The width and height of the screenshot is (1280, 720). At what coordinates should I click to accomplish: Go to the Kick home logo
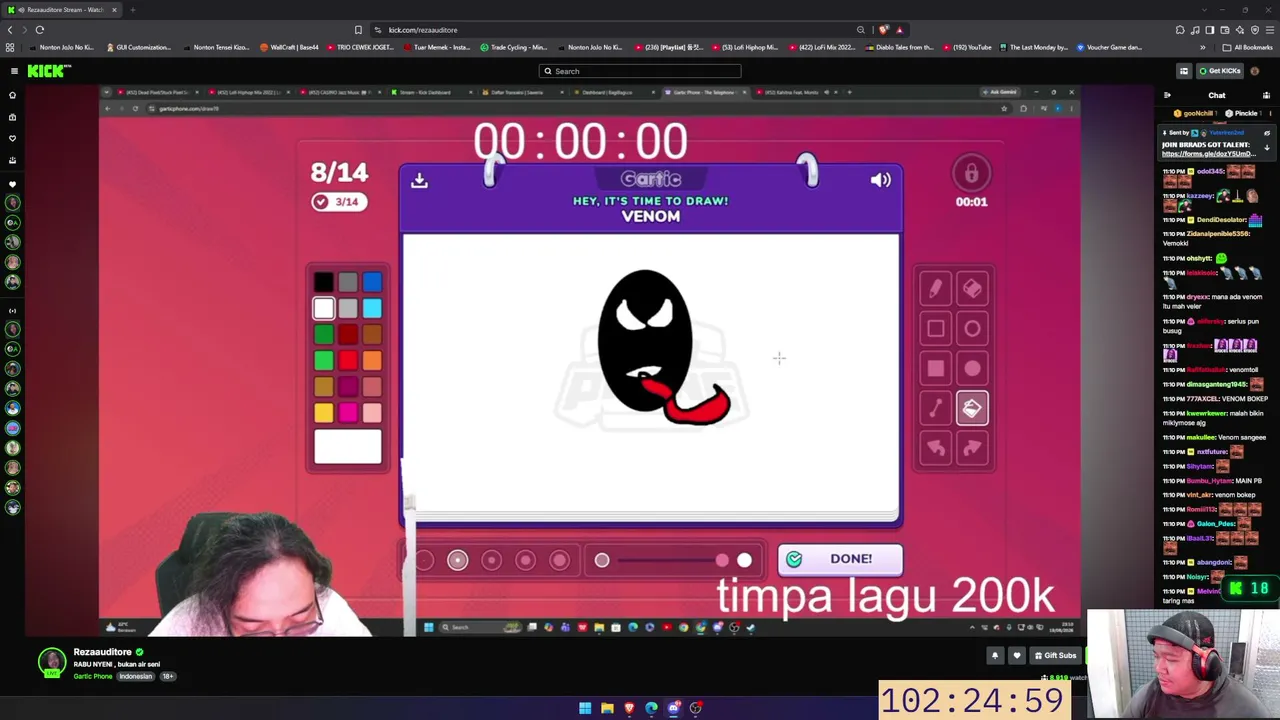pyautogui.click(x=49, y=71)
